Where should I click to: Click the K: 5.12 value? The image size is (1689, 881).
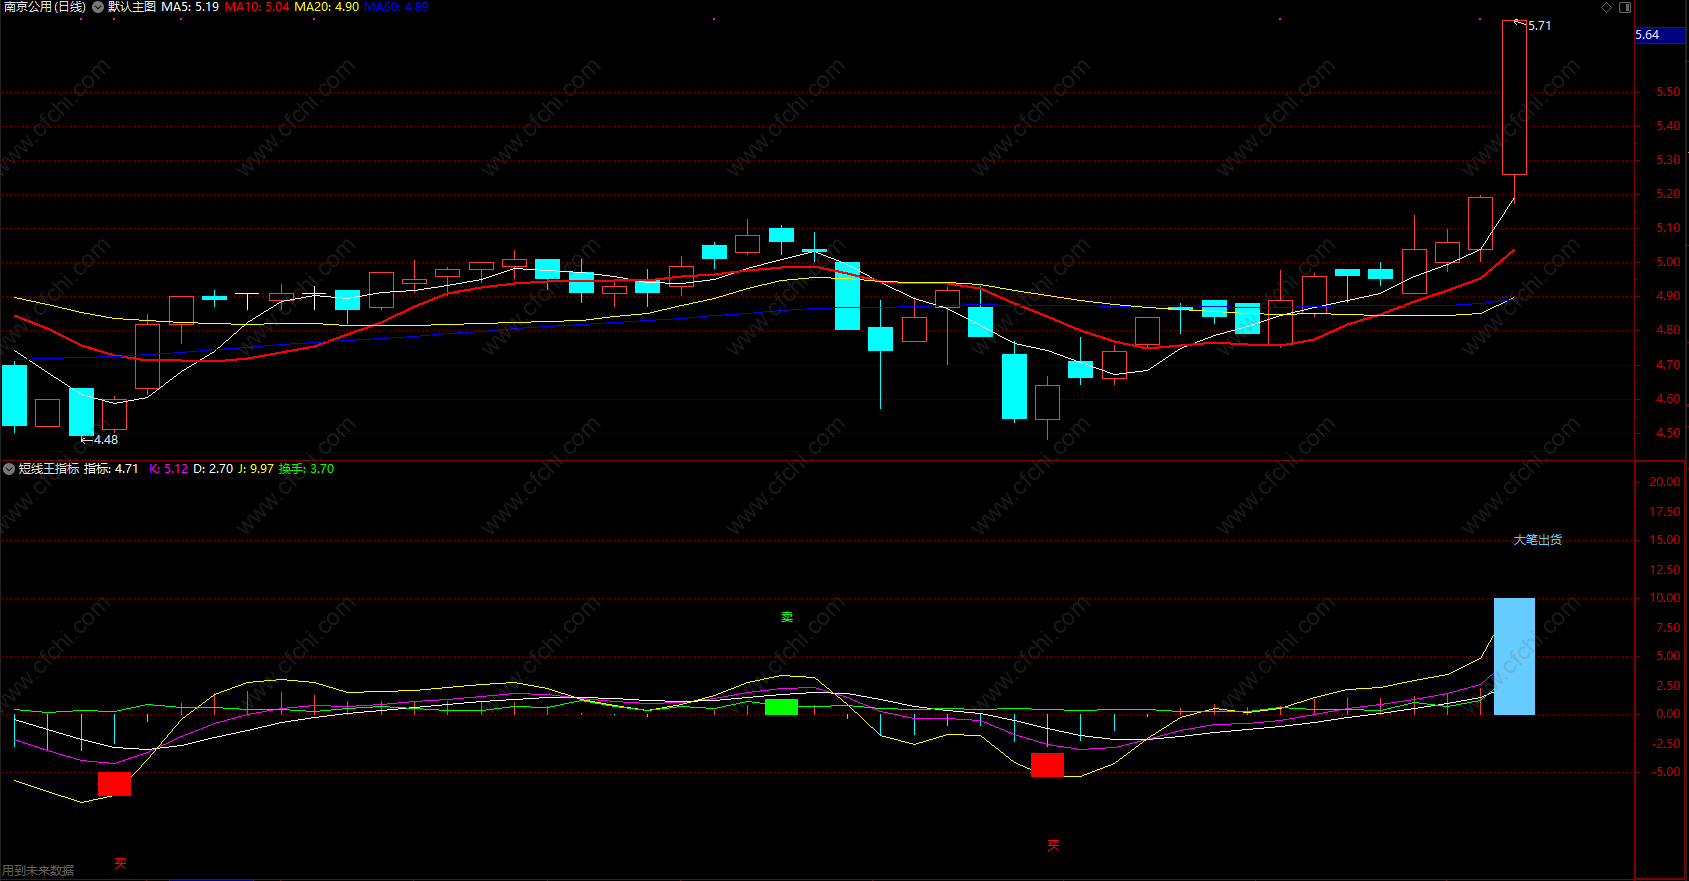click(169, 469)
